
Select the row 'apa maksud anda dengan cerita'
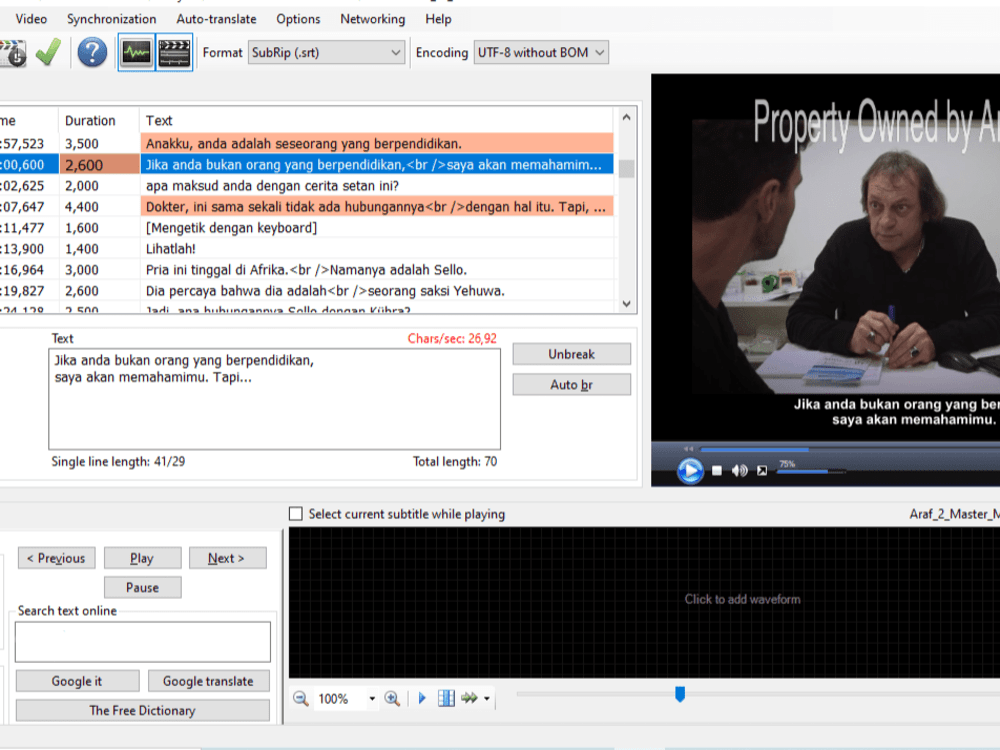pos(307,186)
